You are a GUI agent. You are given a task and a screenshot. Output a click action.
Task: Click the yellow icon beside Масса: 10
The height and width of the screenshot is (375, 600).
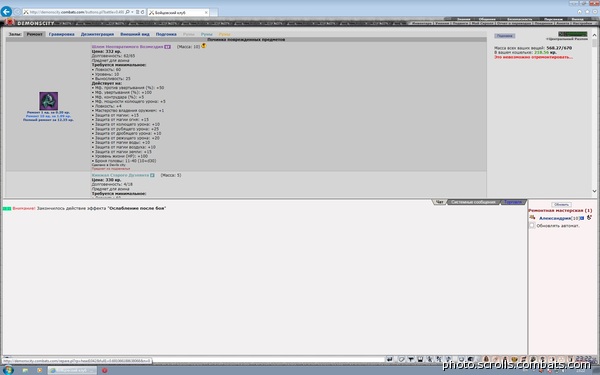204,46
